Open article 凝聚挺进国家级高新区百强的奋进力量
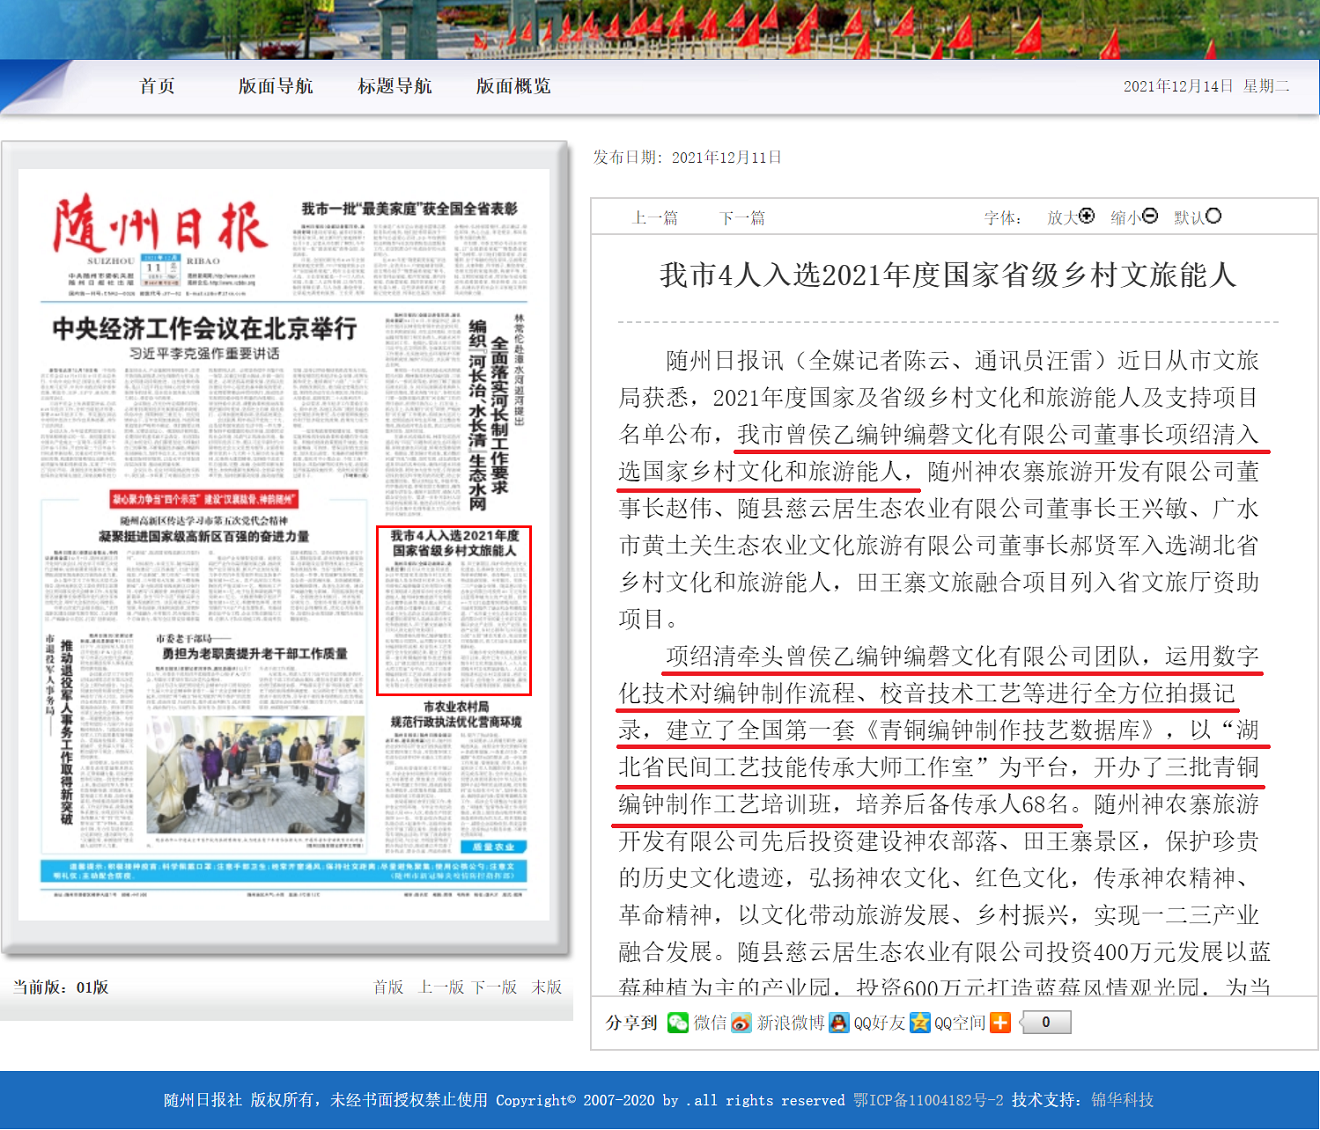The image size is (1320, 1130). click(x=204, y=537)
